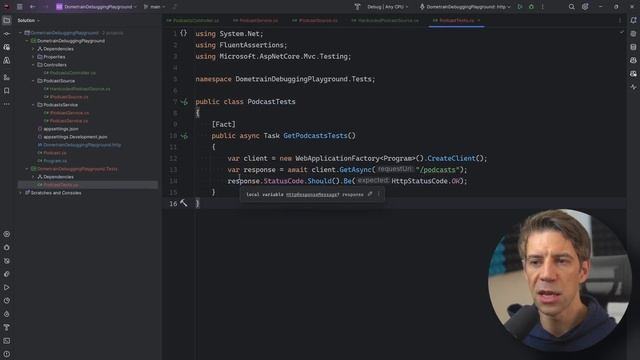Open the run configuration http dropdown
The image size is (640, 360).
tap(465, 7)
